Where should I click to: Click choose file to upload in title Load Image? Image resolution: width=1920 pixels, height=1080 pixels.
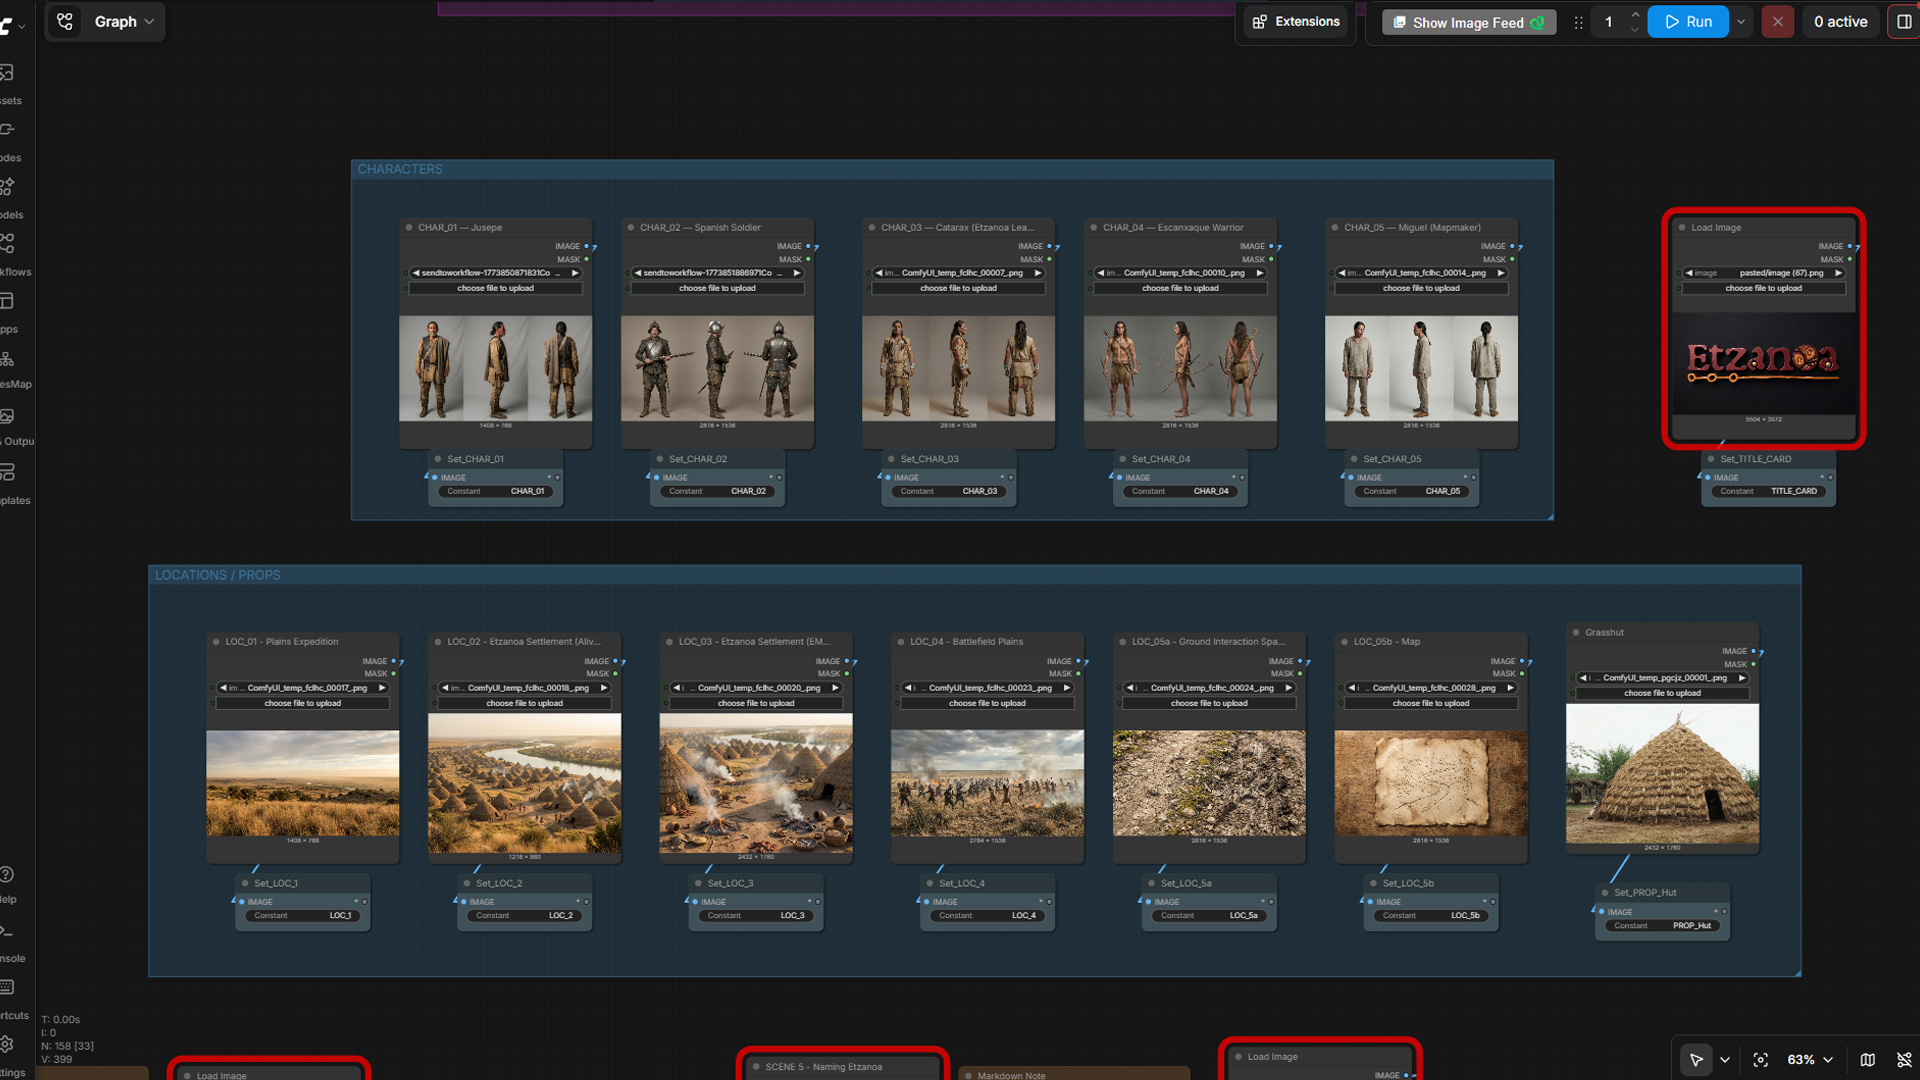click(x=1764, y=288)
